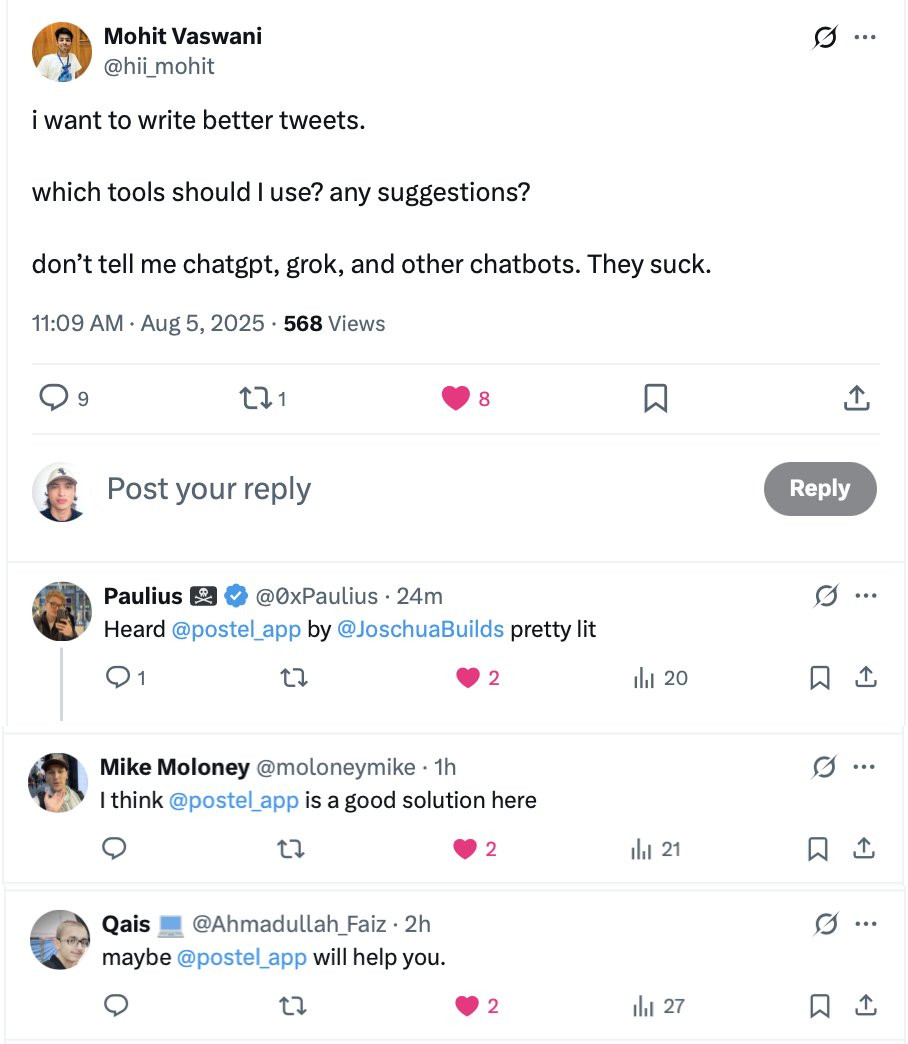
Task: View analytics for Mike Moloney's reply
Action: [655, 849]
